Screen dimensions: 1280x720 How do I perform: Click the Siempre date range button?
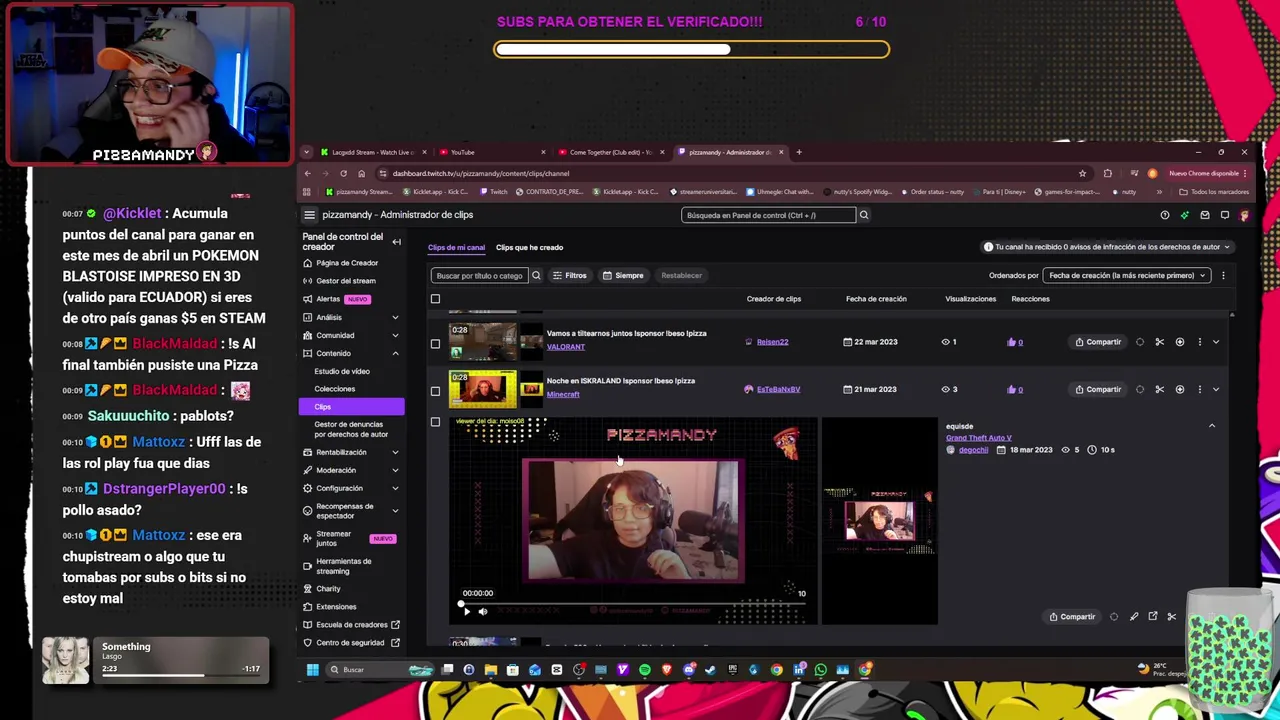point(624,275)
